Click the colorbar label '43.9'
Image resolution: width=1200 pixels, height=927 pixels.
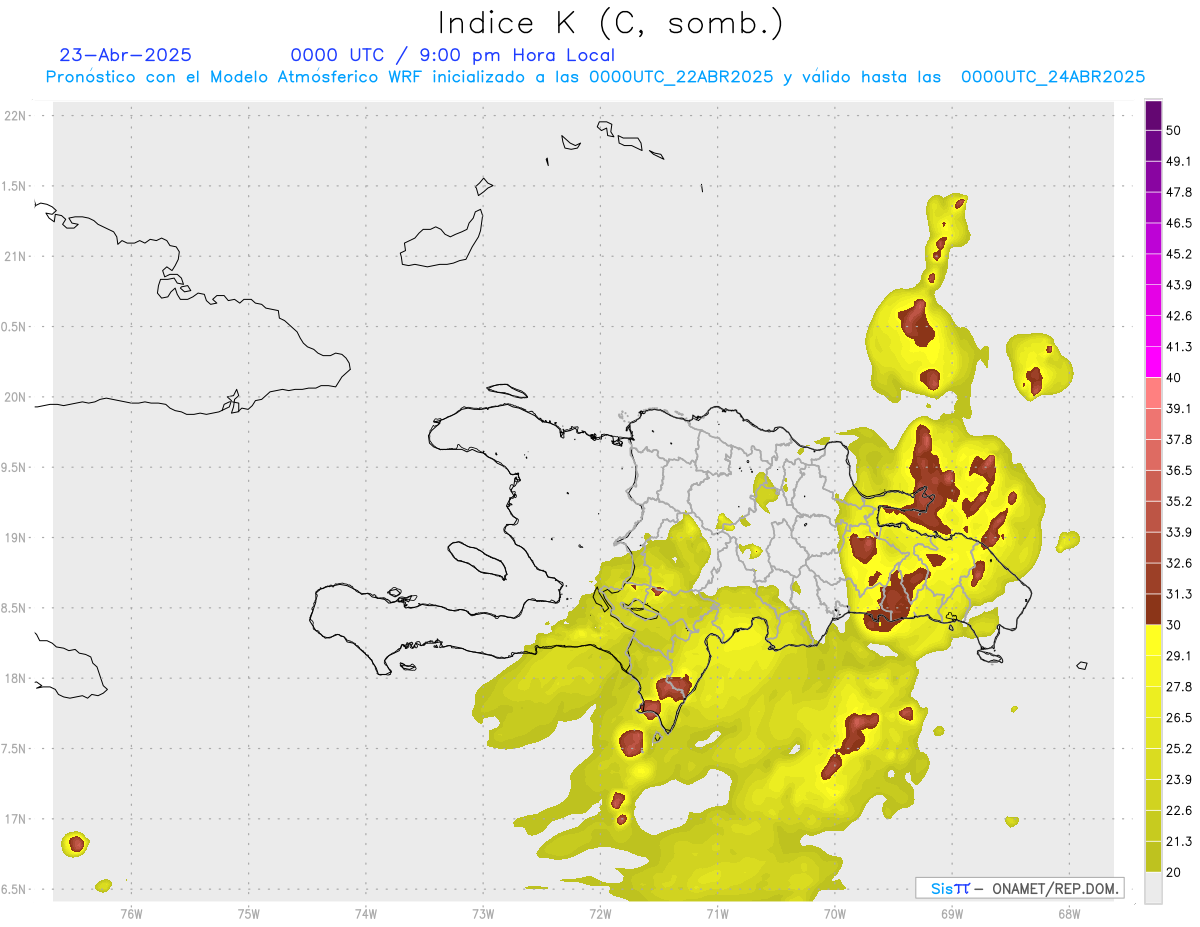tap(1179, 285)
